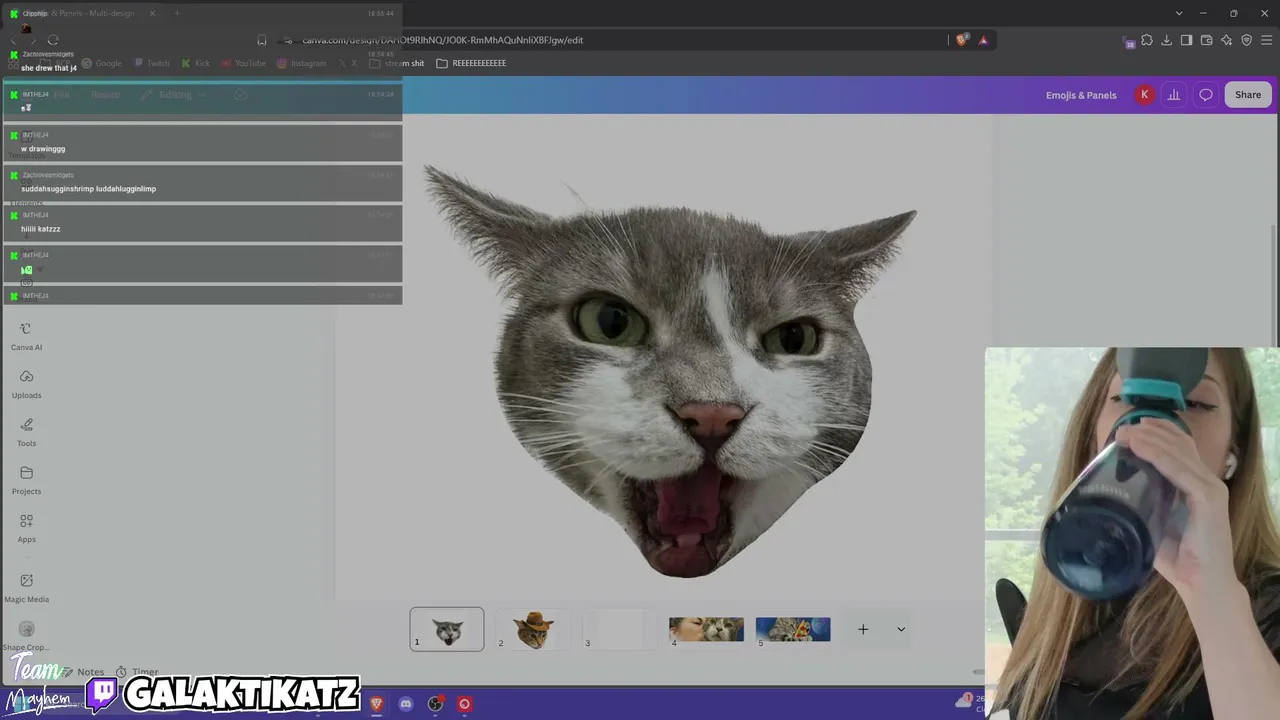Click the Brave Rewards triangle icon
Screen dimensions: 1280x720
tap(983, 40)
